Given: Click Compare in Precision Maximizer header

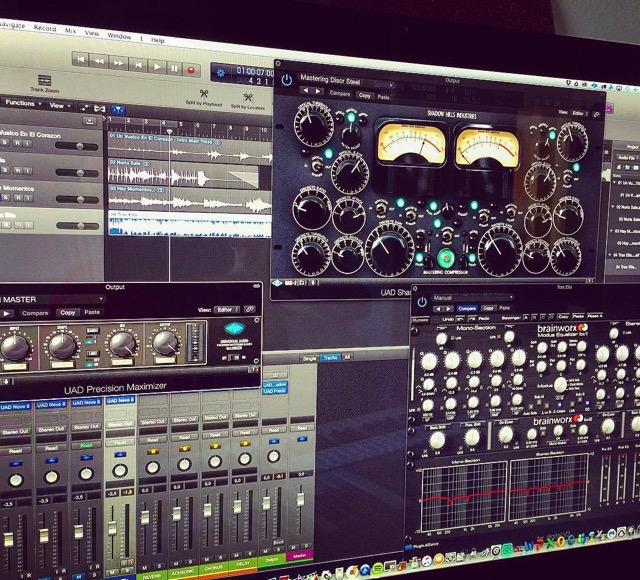Looking at the screenshot, I should tap(35, 313).
